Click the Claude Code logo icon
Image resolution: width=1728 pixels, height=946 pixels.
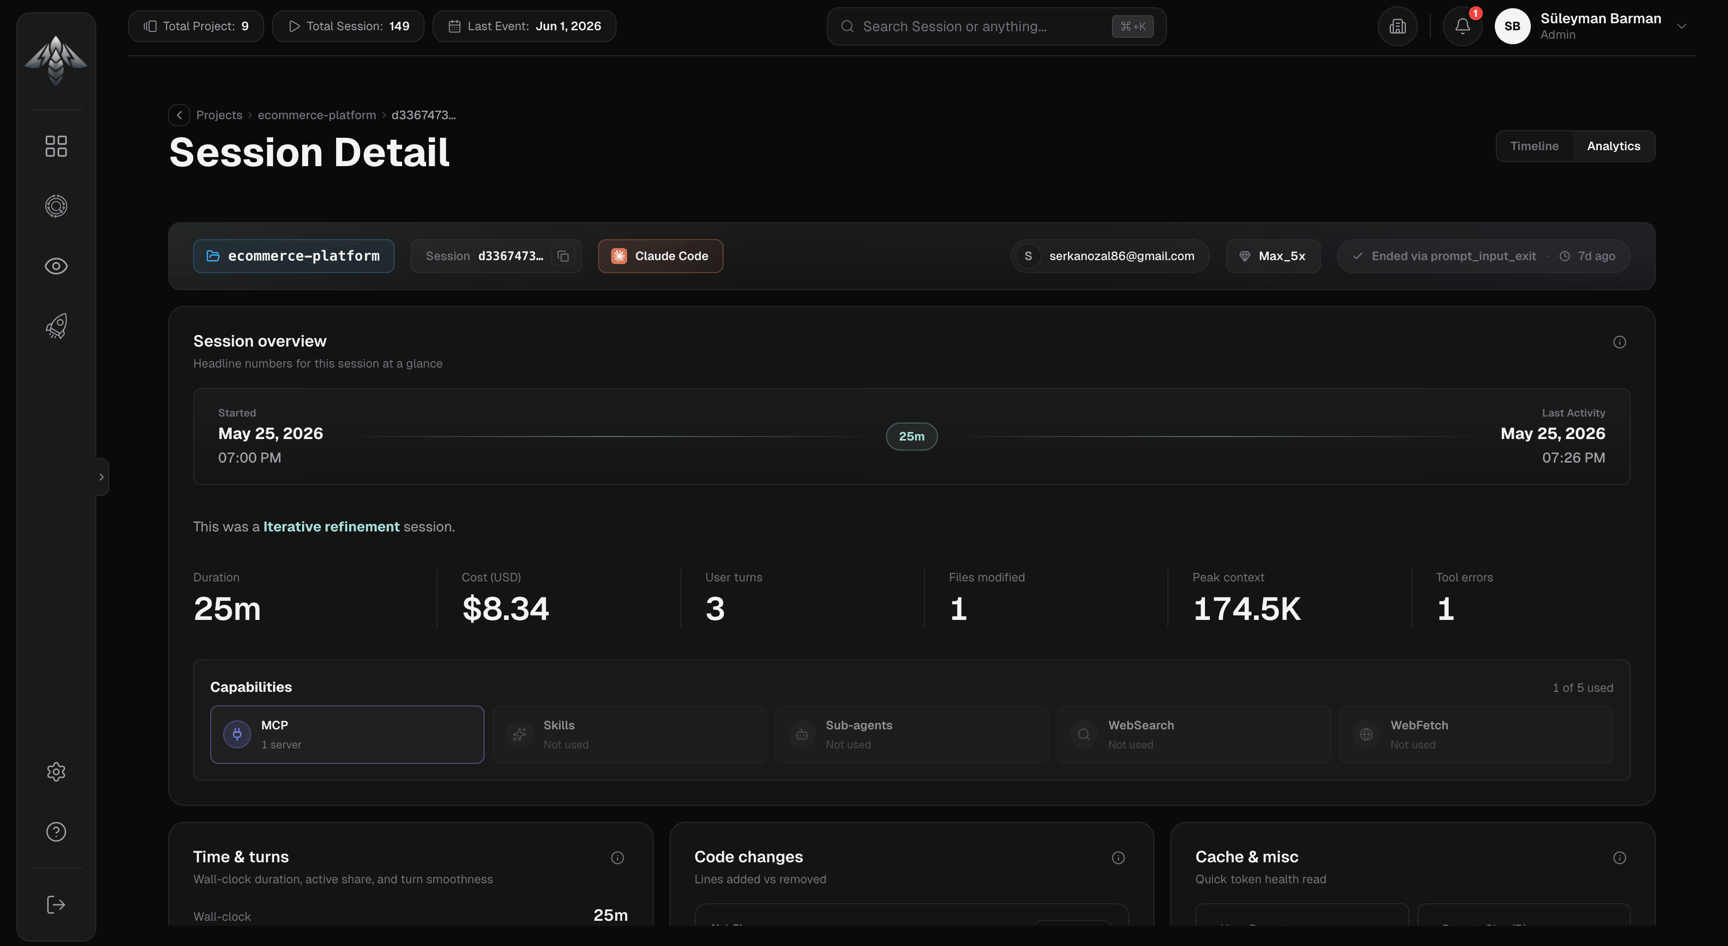pyautogui.click(x=619, y=256)
